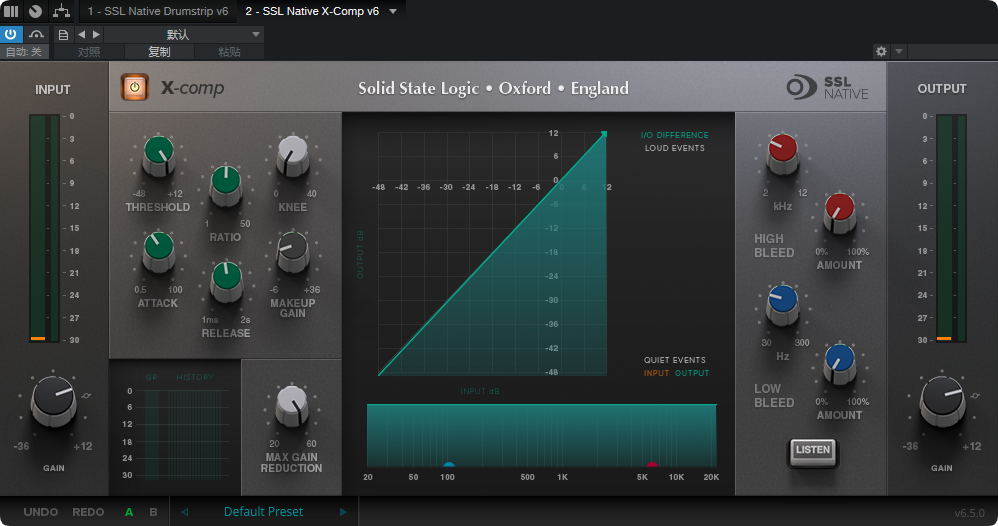Click the RATIO knob

click(226, 186)
